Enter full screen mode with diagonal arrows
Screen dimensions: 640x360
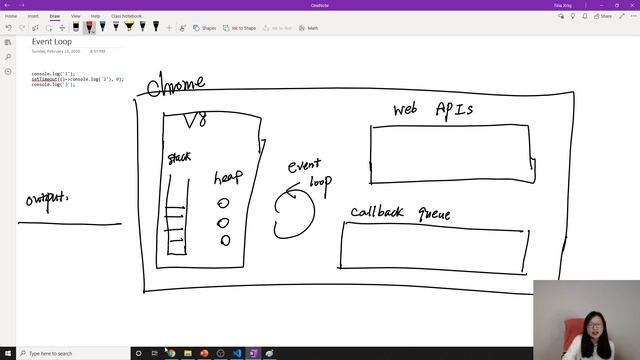(x=622, y=16)
